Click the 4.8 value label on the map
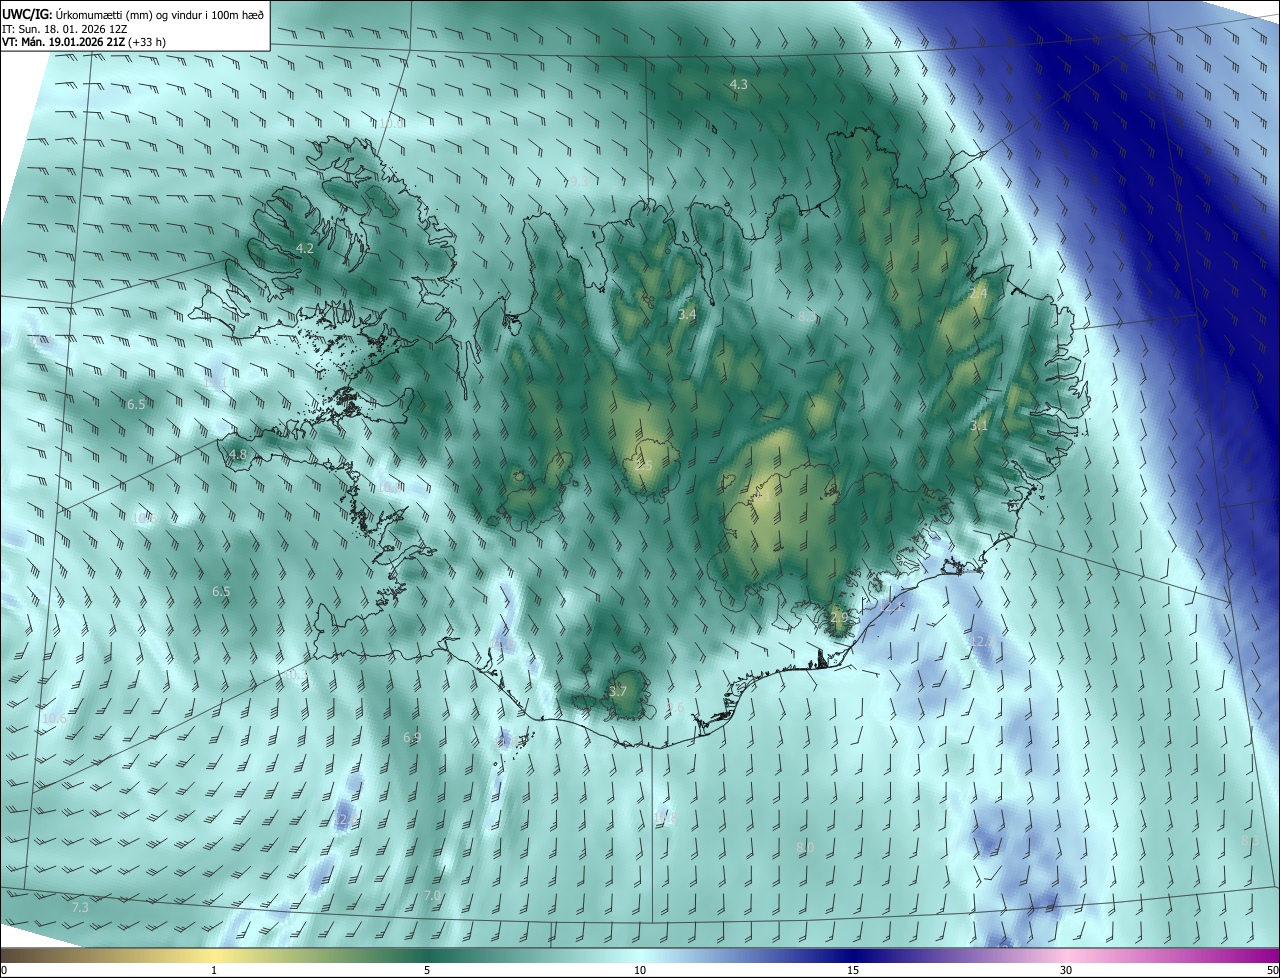 click(x=237, y=455)
